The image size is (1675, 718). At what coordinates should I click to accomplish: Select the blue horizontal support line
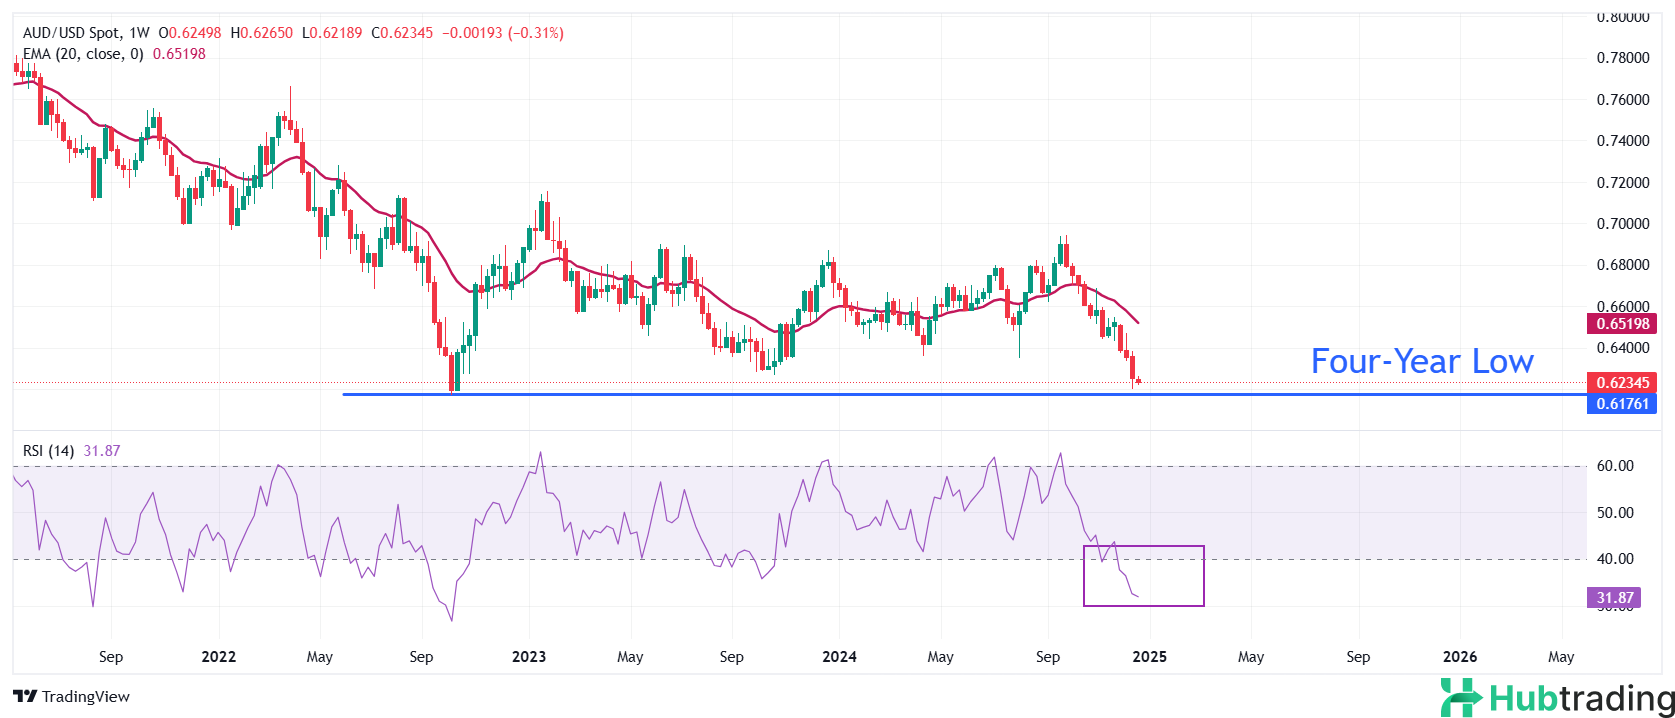pos(800,394)
